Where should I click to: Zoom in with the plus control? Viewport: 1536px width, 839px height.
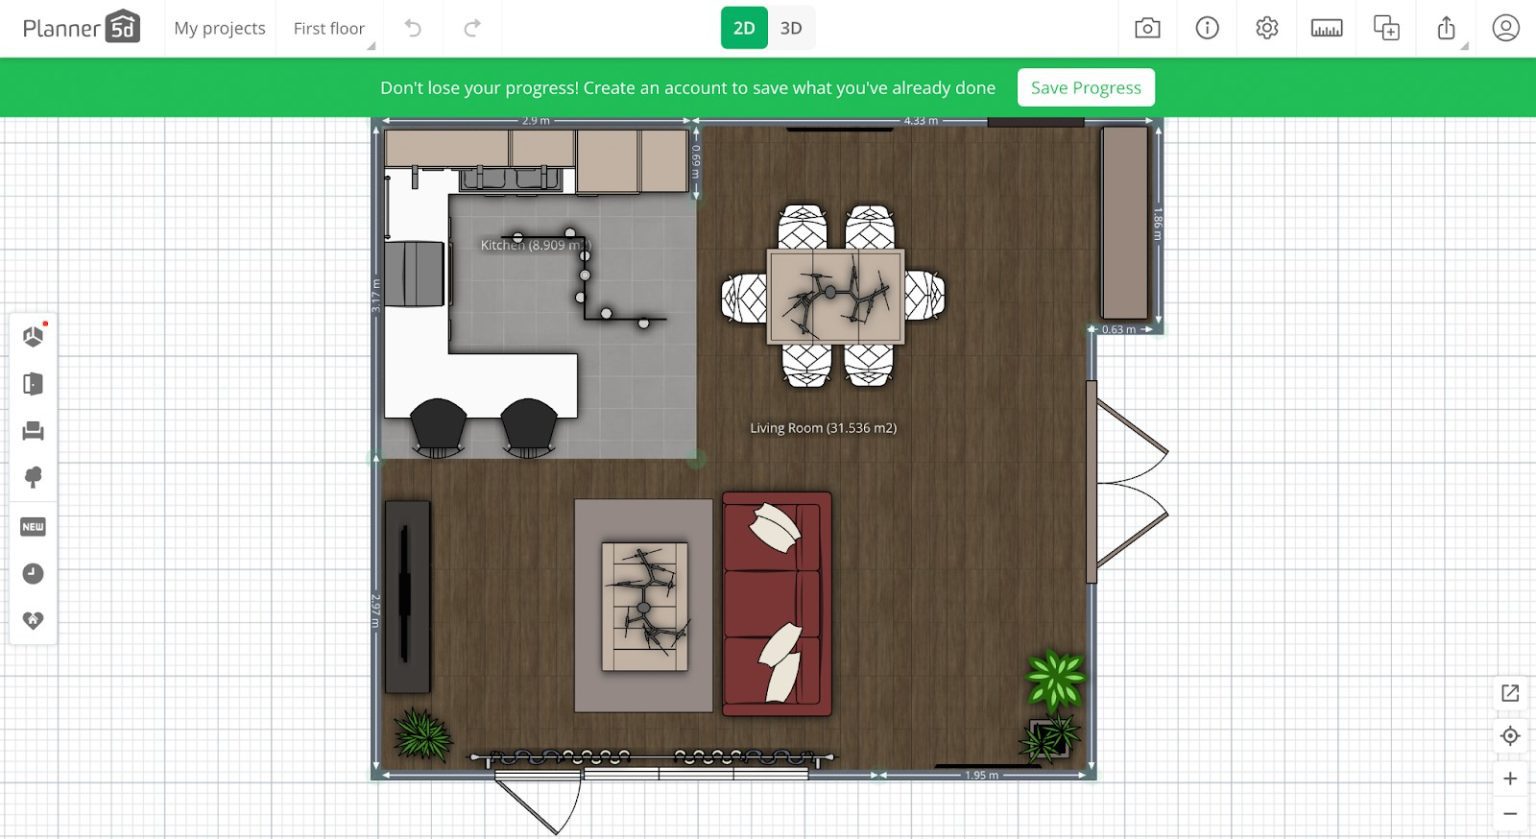point(1509,778)
